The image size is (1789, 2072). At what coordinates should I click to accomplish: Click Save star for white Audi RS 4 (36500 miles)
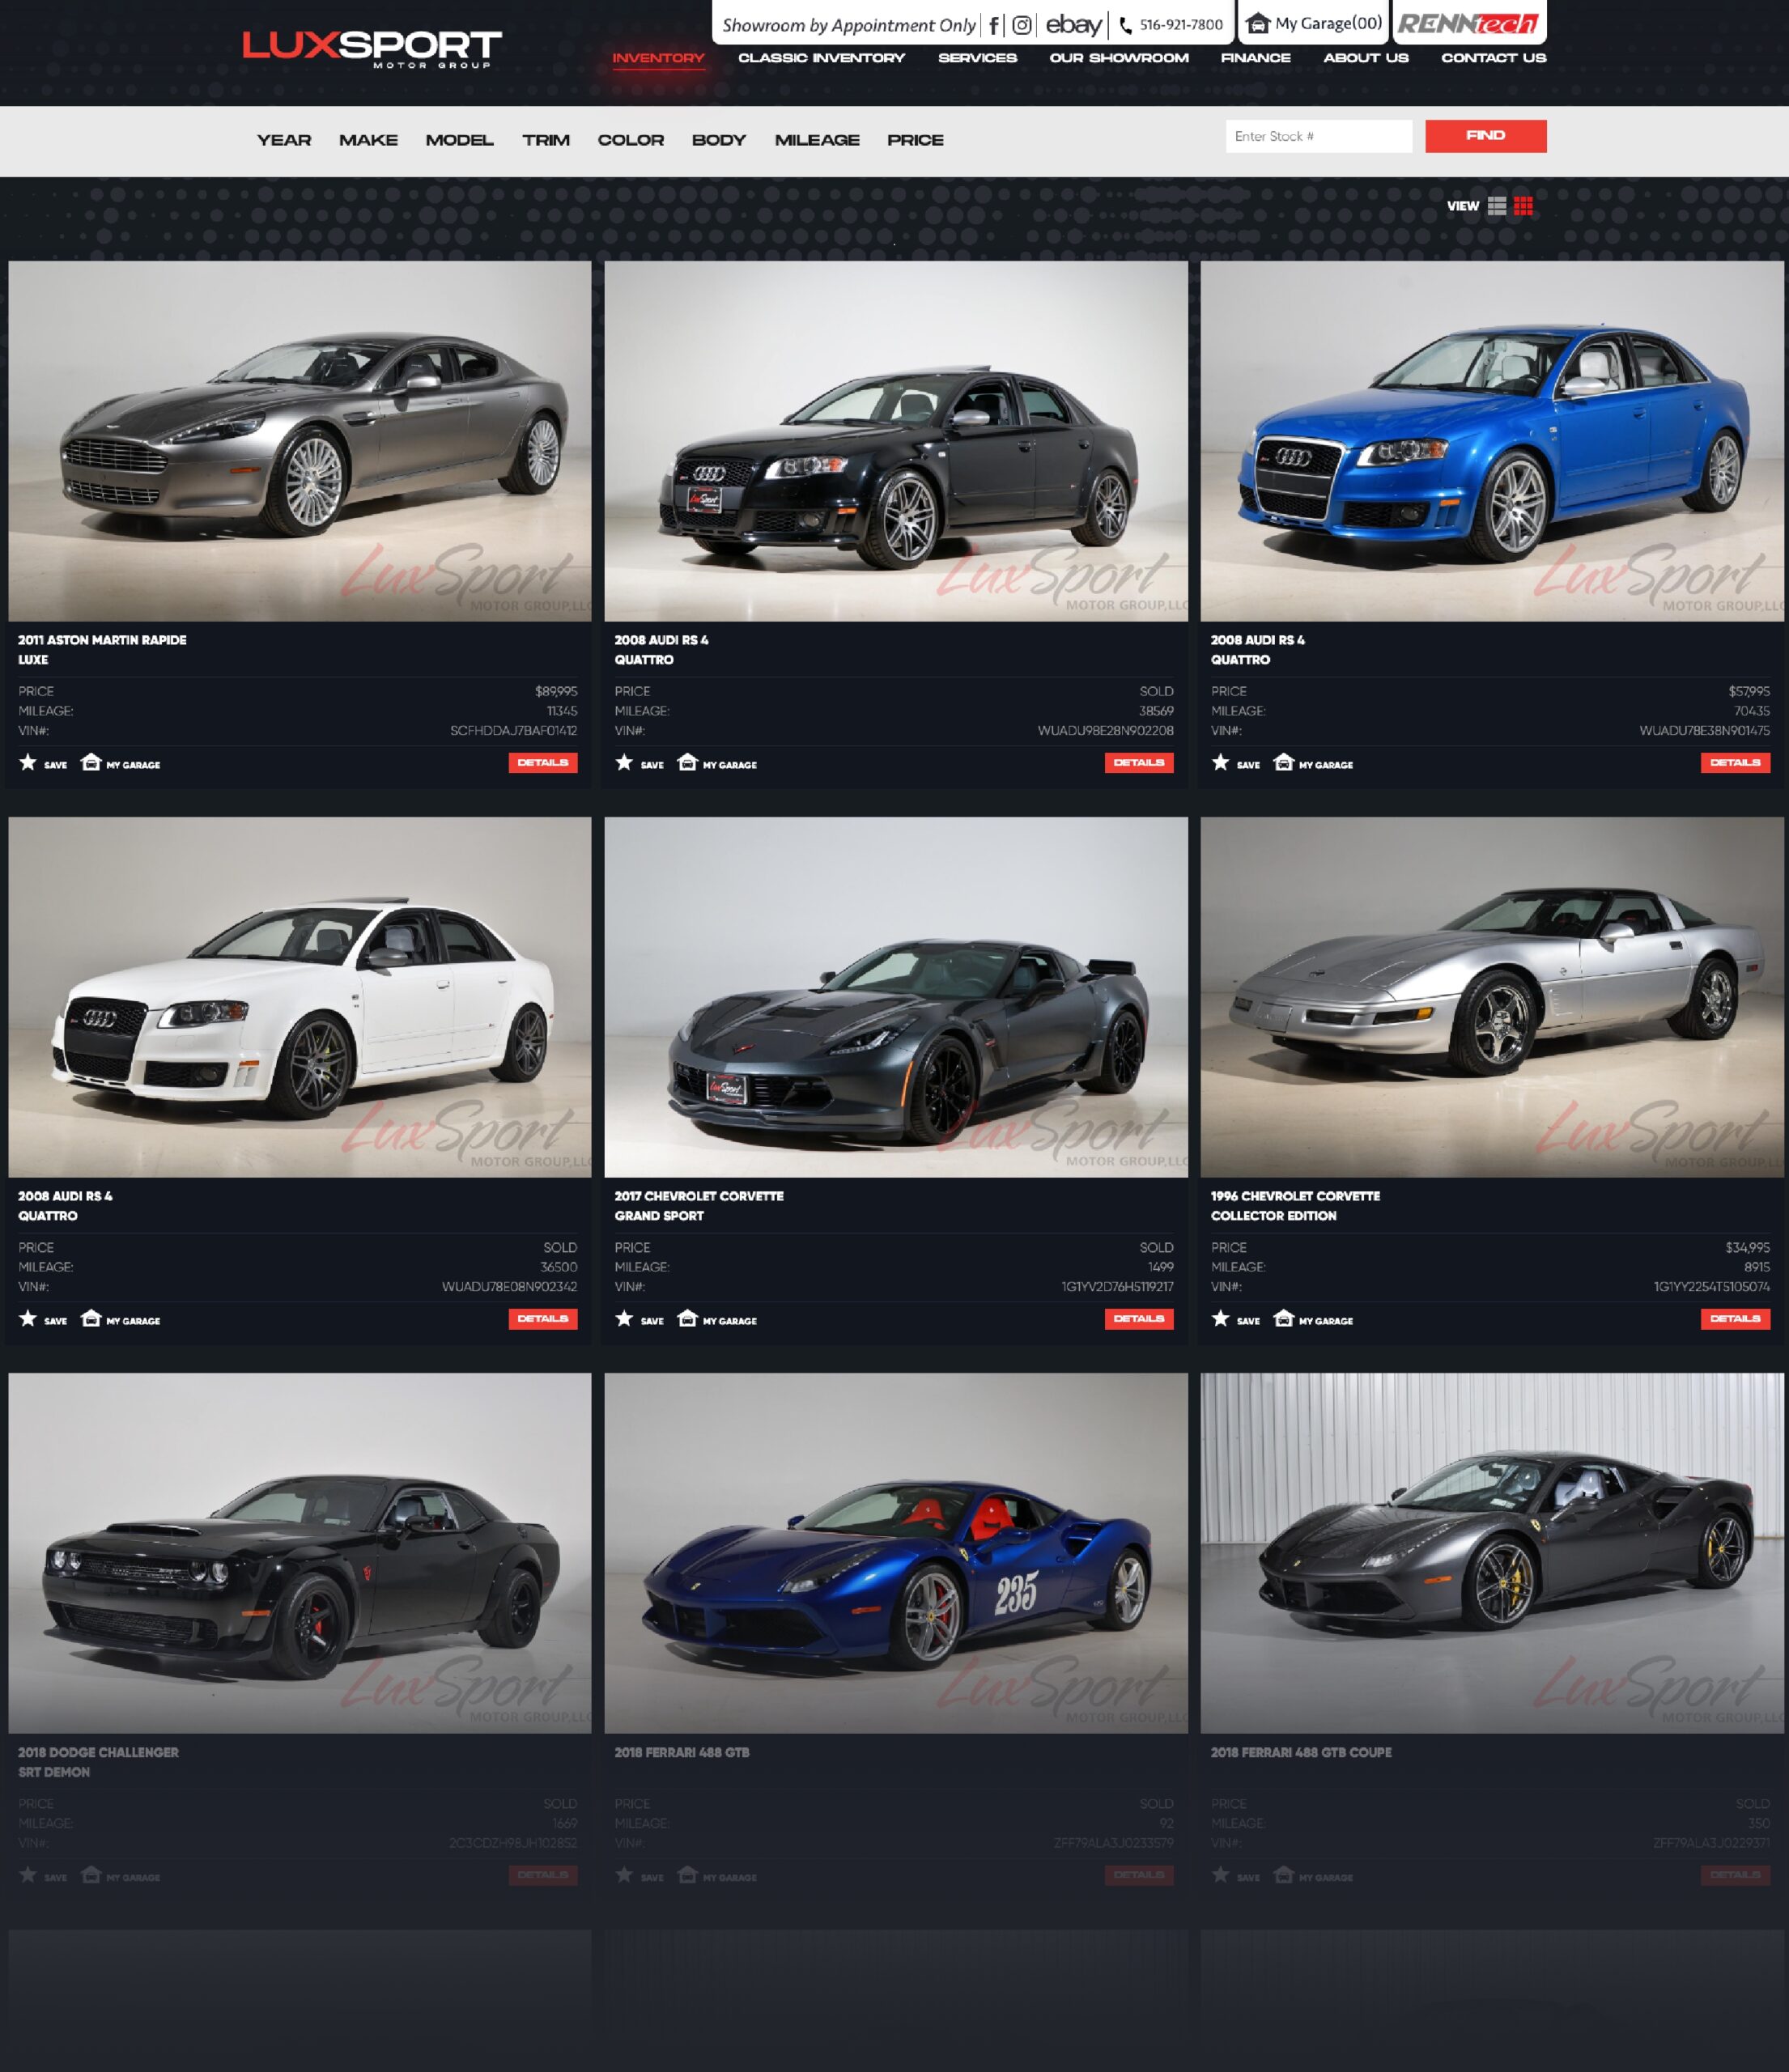click(28, 1319)
